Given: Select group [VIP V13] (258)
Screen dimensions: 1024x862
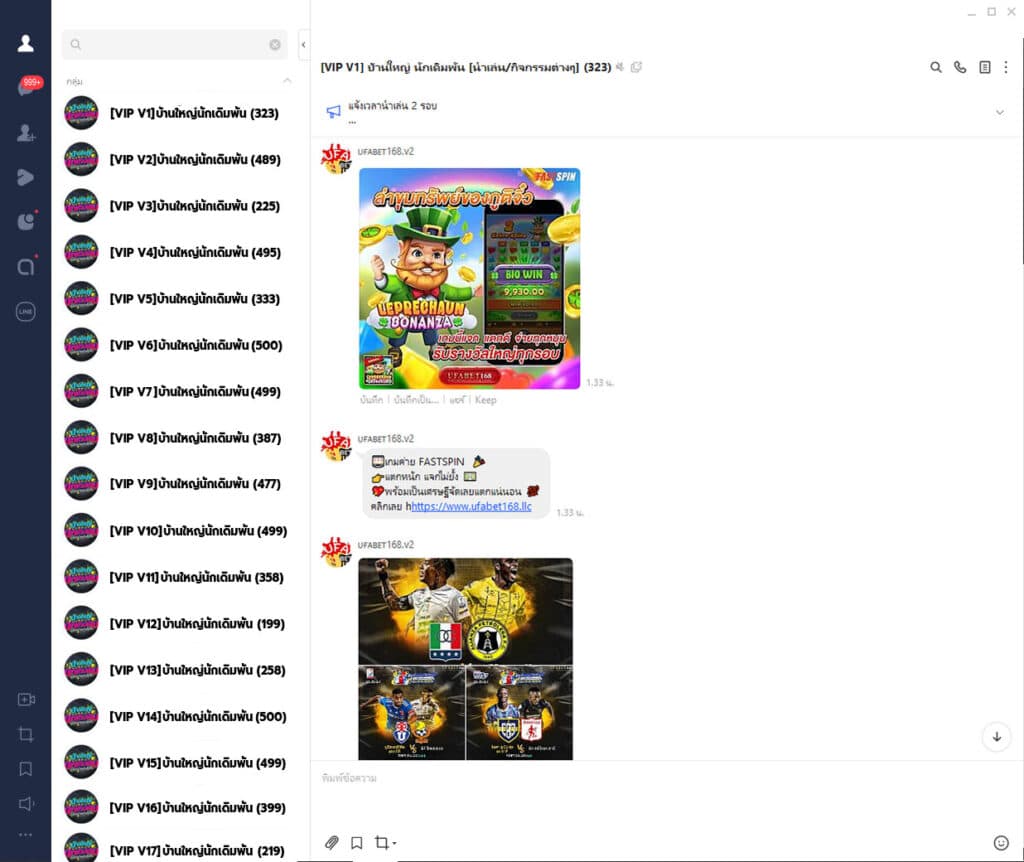Looking at the screenshot, I should coord(178,670).
